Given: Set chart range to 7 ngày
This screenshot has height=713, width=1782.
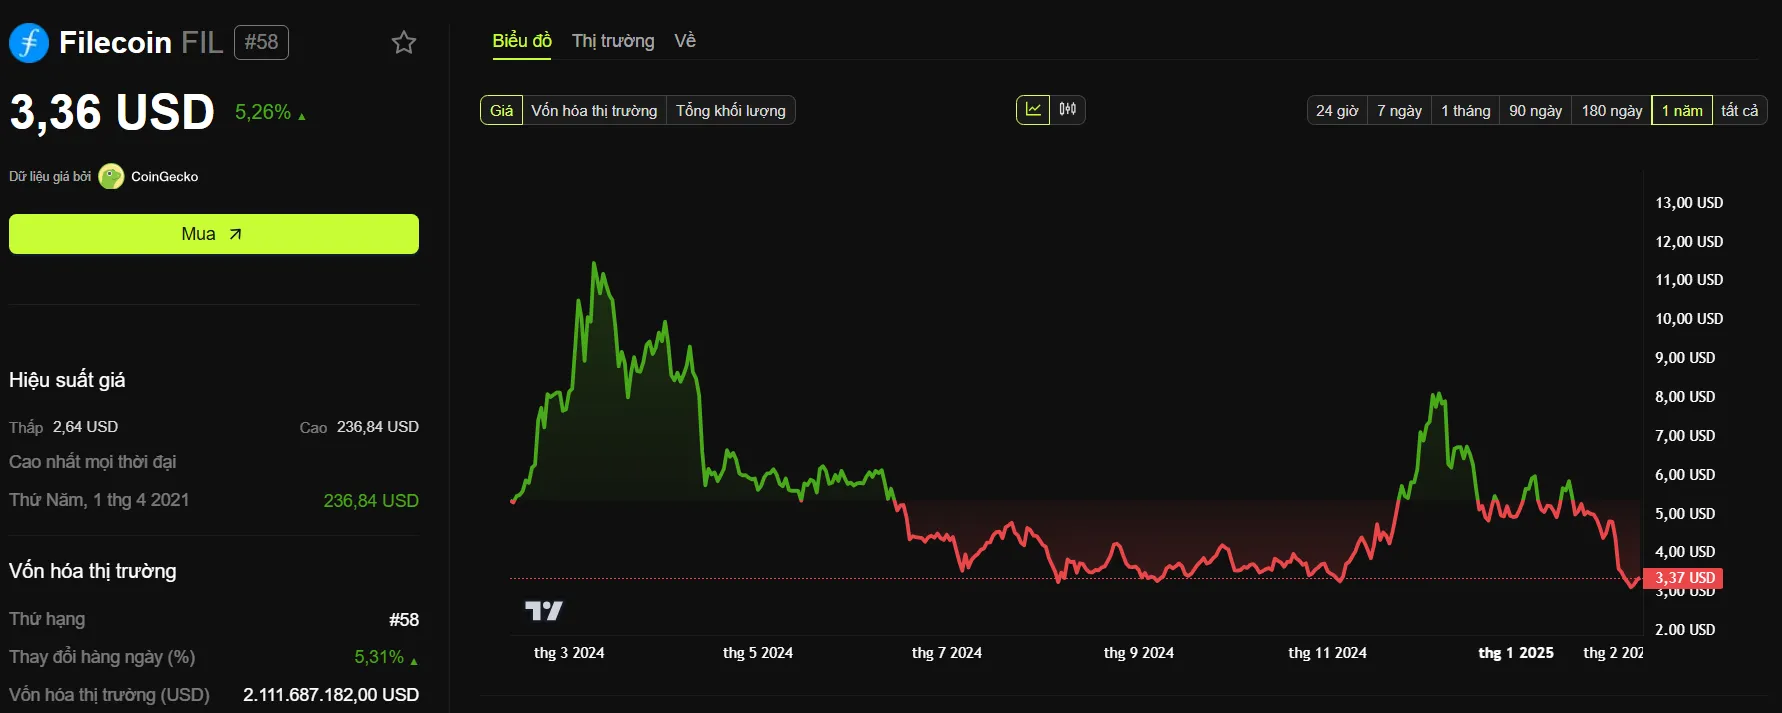Looking at the screenshot, I should tap(1399, 110).
